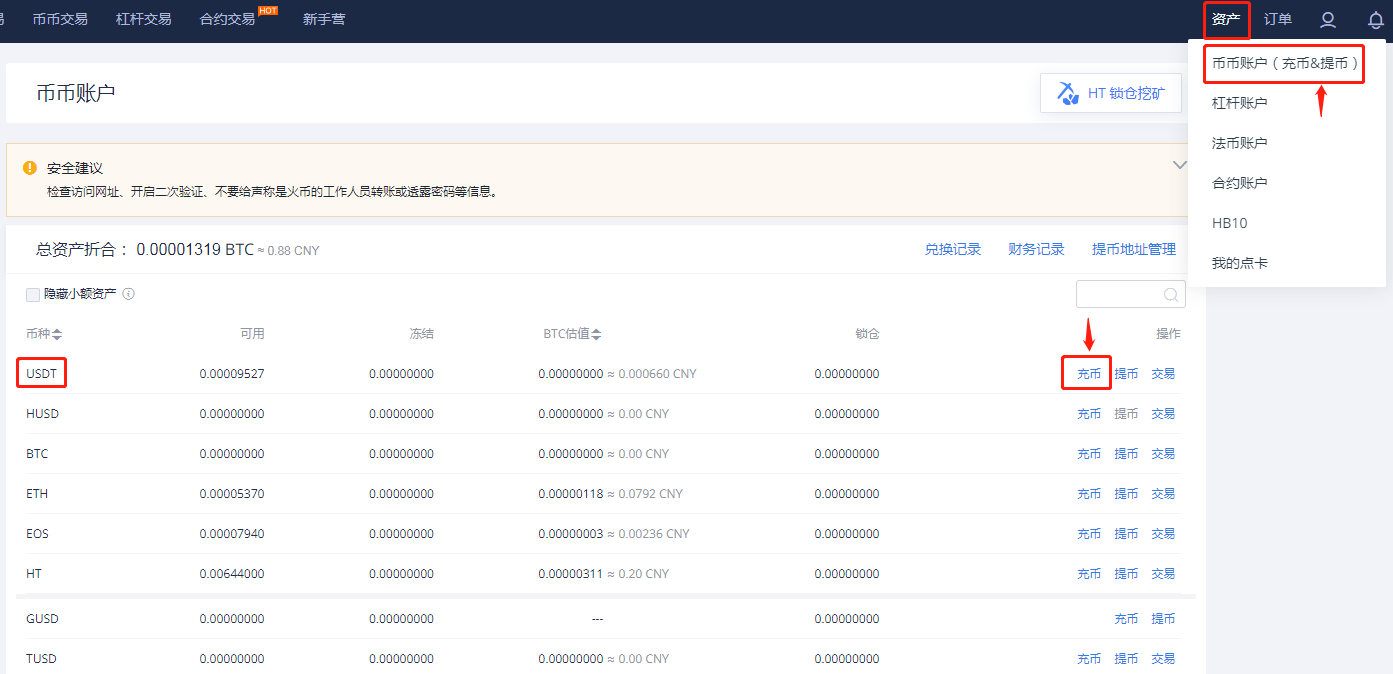This screenshot has width=1393, height=674.
Task: Click the HT 锁仓挖矿 button
Action: coord(1111,93)
